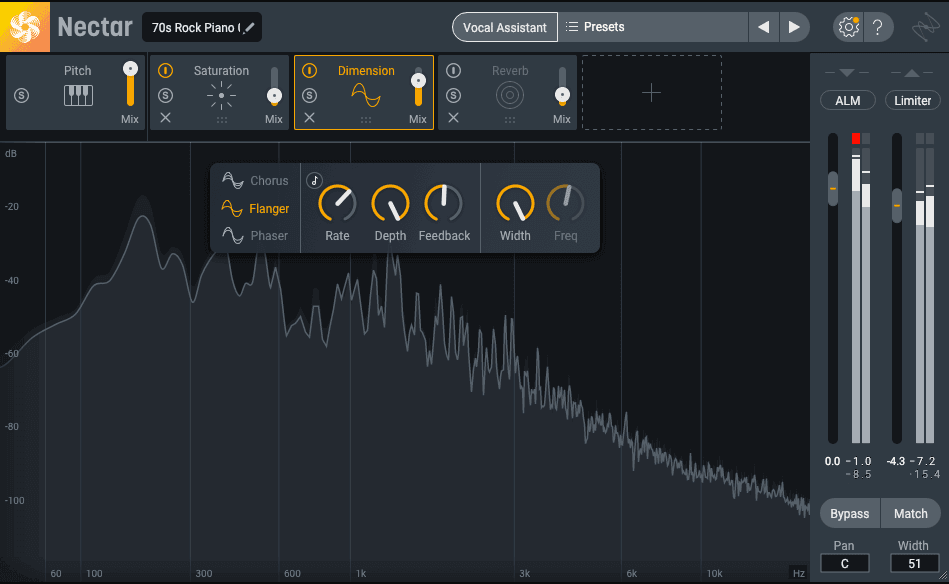The width and height of the screenshot is (949, 584).
Task: Click the Match gain button
Action: coord(911,514)
